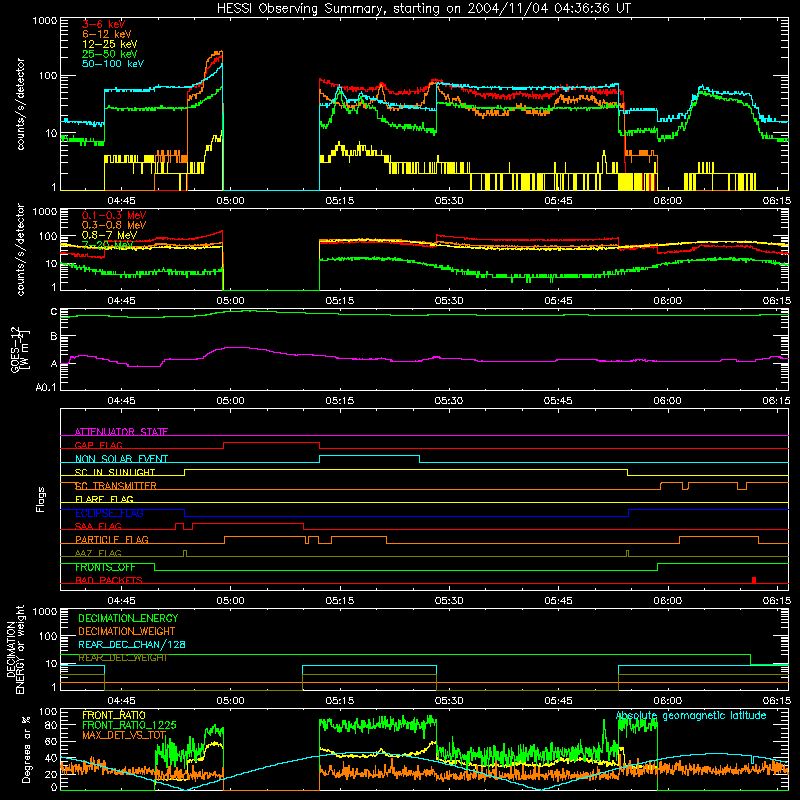Image resolution: width=800 pixels, height=800 pixels.
Task: Click the 7-20 MeV legend label
Action: coord(107,245)
